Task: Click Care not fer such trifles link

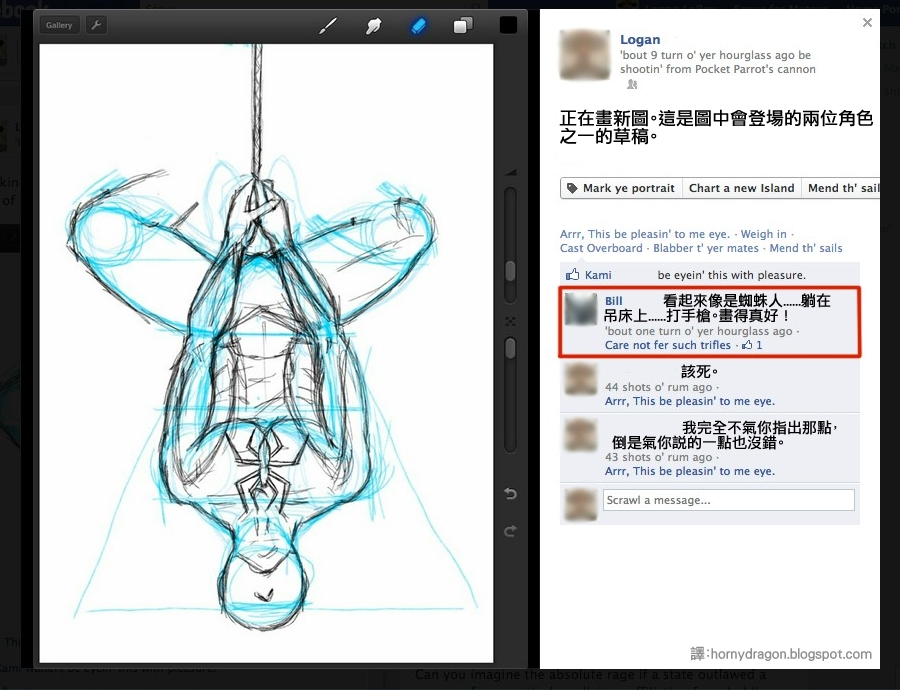Action: (x=668, y=346)
